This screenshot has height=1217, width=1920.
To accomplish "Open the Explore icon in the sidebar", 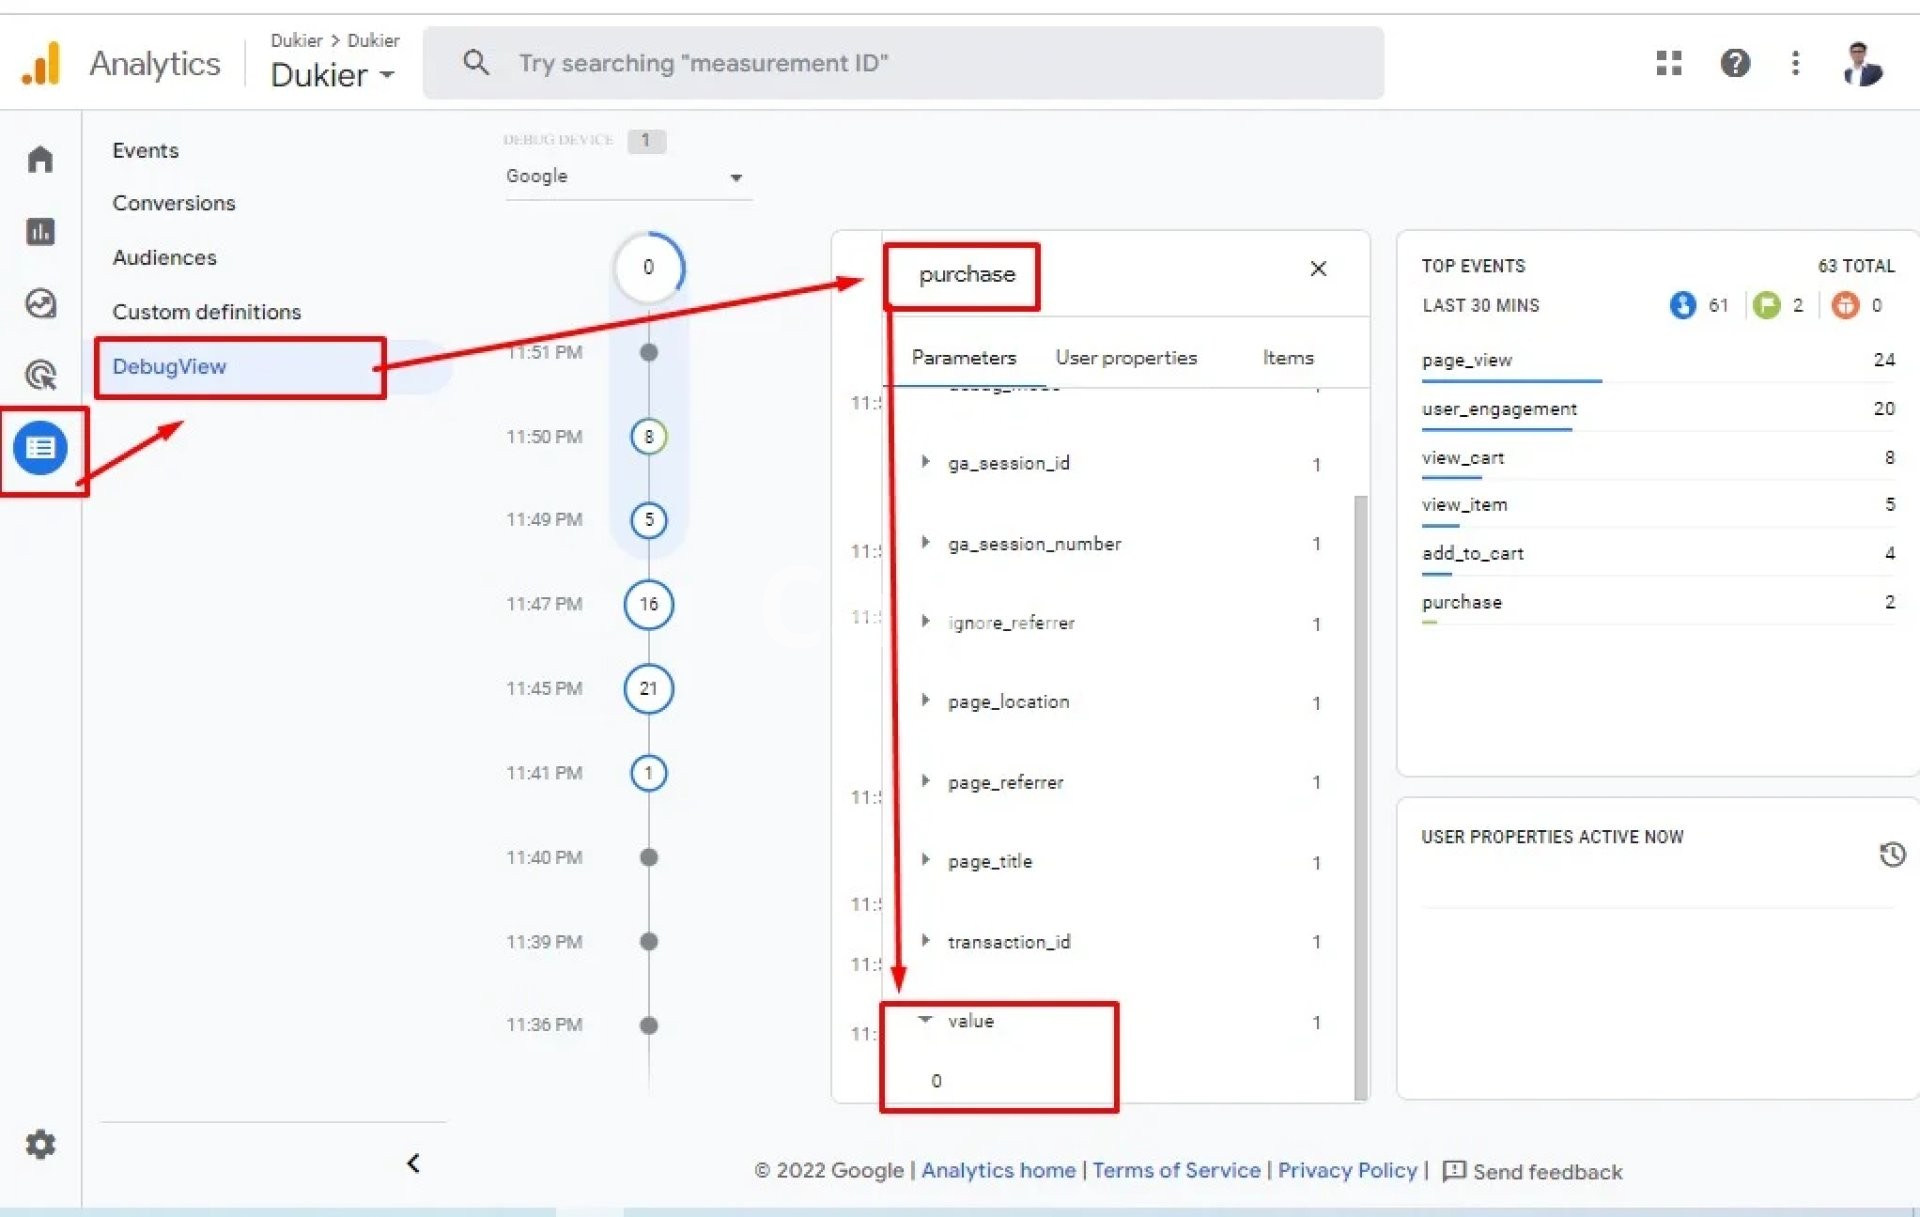I will click(40, 303).
